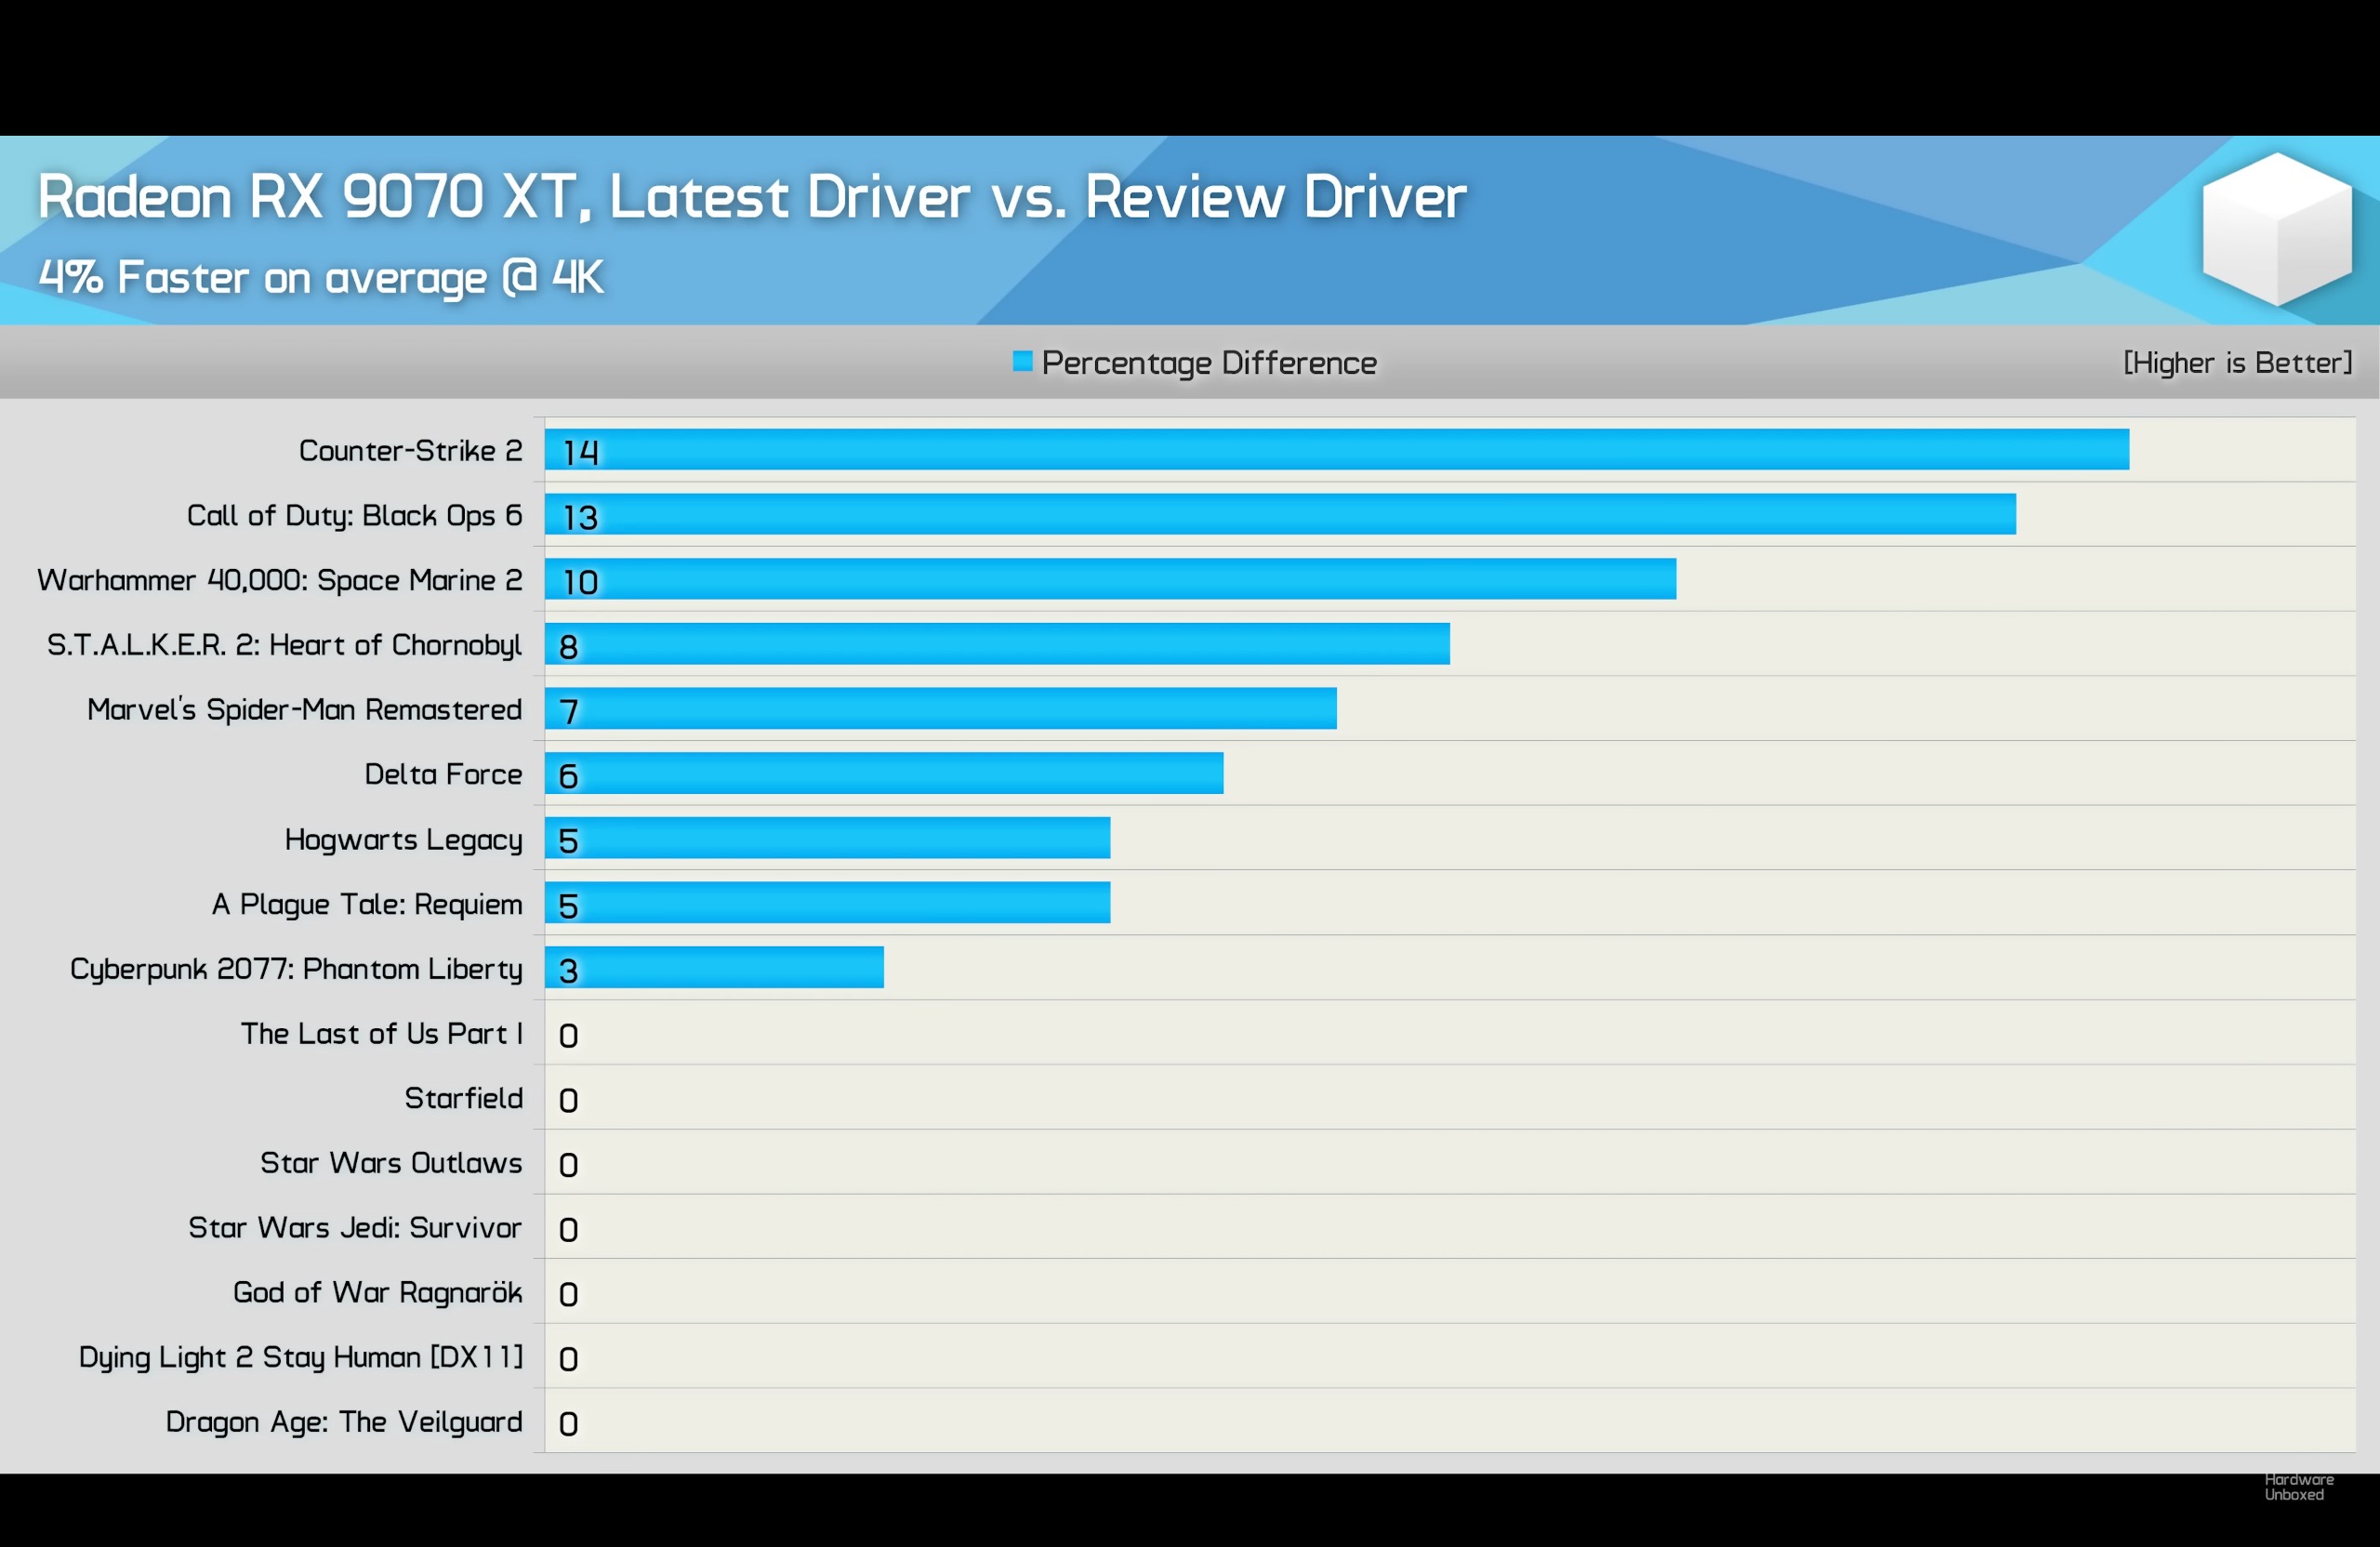Click the 0 value for God of War Ragnarök

pos(568,1295)
